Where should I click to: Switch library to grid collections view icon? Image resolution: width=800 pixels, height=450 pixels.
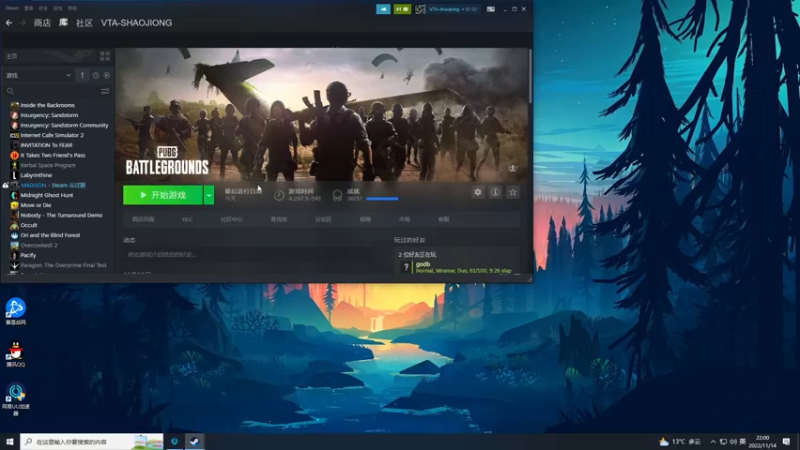click(105, 56)
